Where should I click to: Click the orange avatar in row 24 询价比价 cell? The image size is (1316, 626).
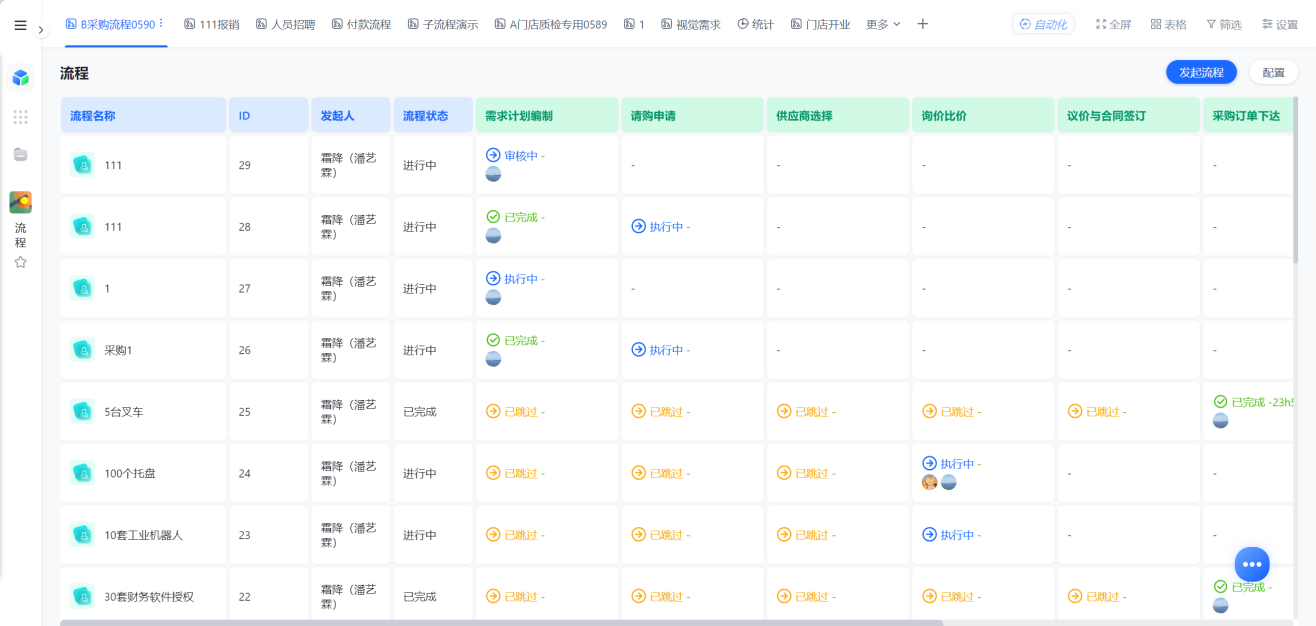pyautogui.click(x=930, y=482)
